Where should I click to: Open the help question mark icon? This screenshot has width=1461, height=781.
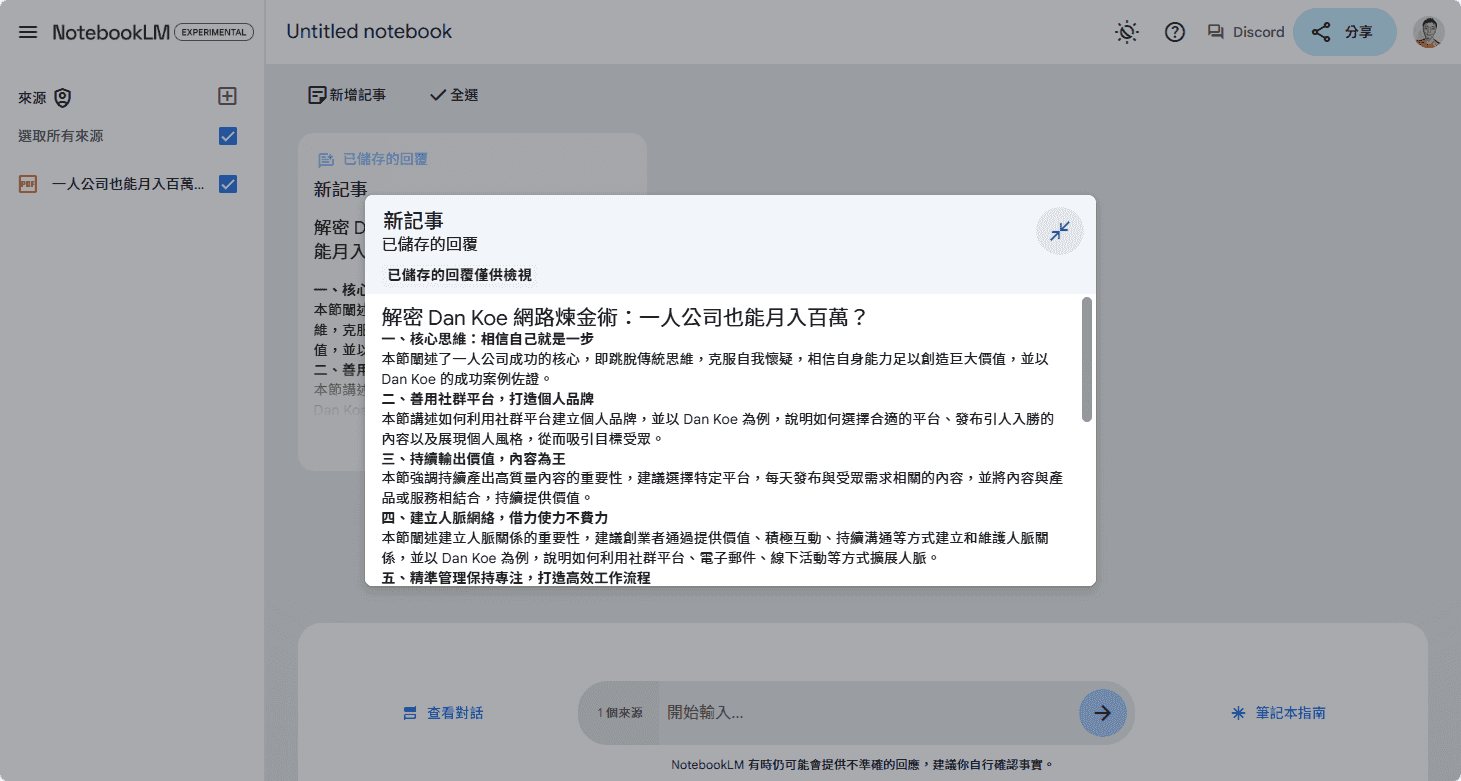coord(1175,32)
